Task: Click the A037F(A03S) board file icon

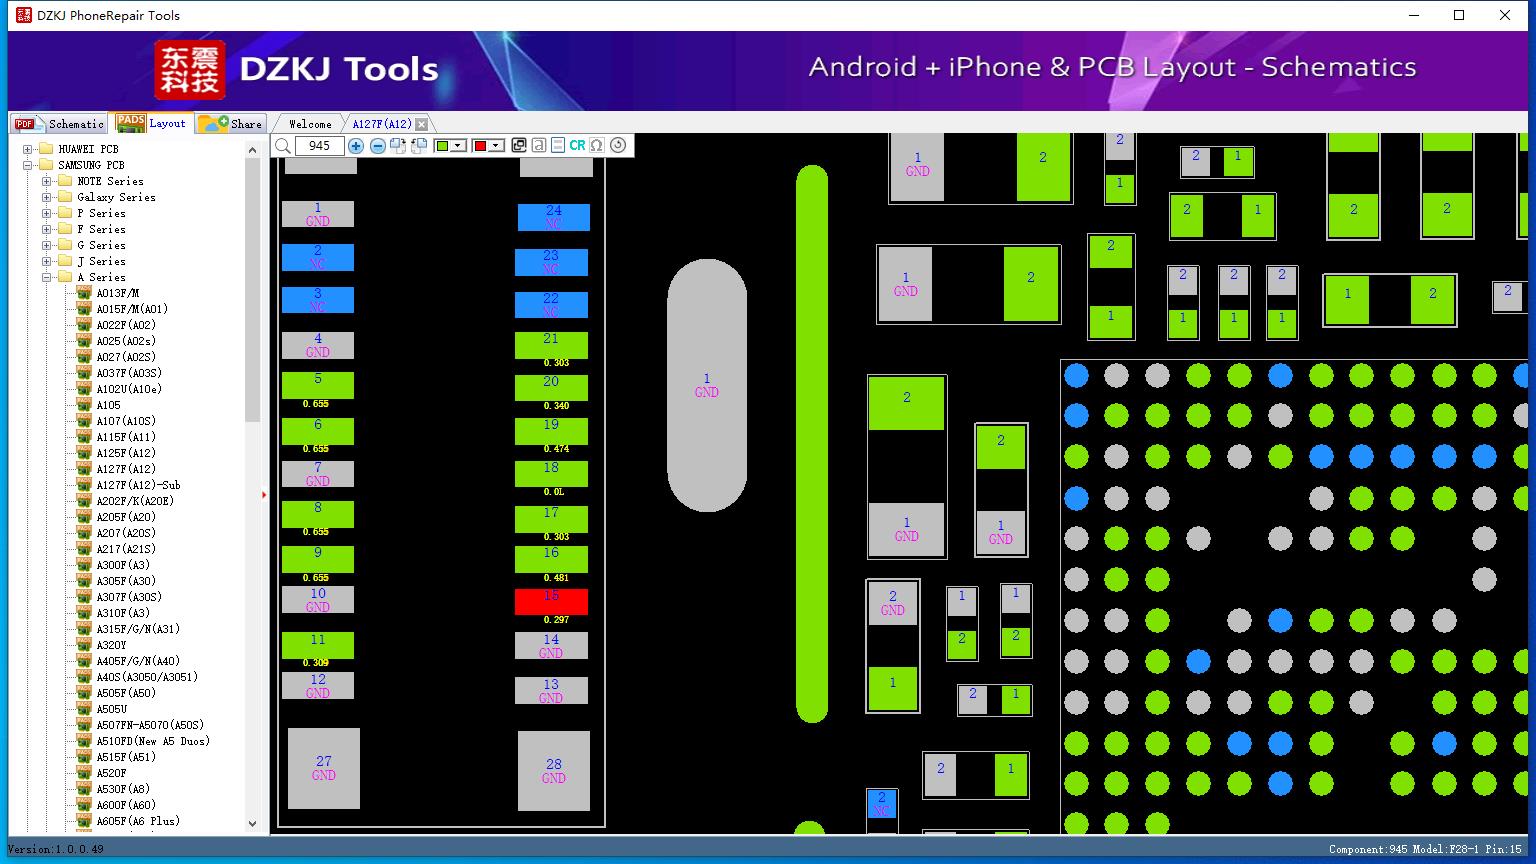Action: (x=84, y=373)
